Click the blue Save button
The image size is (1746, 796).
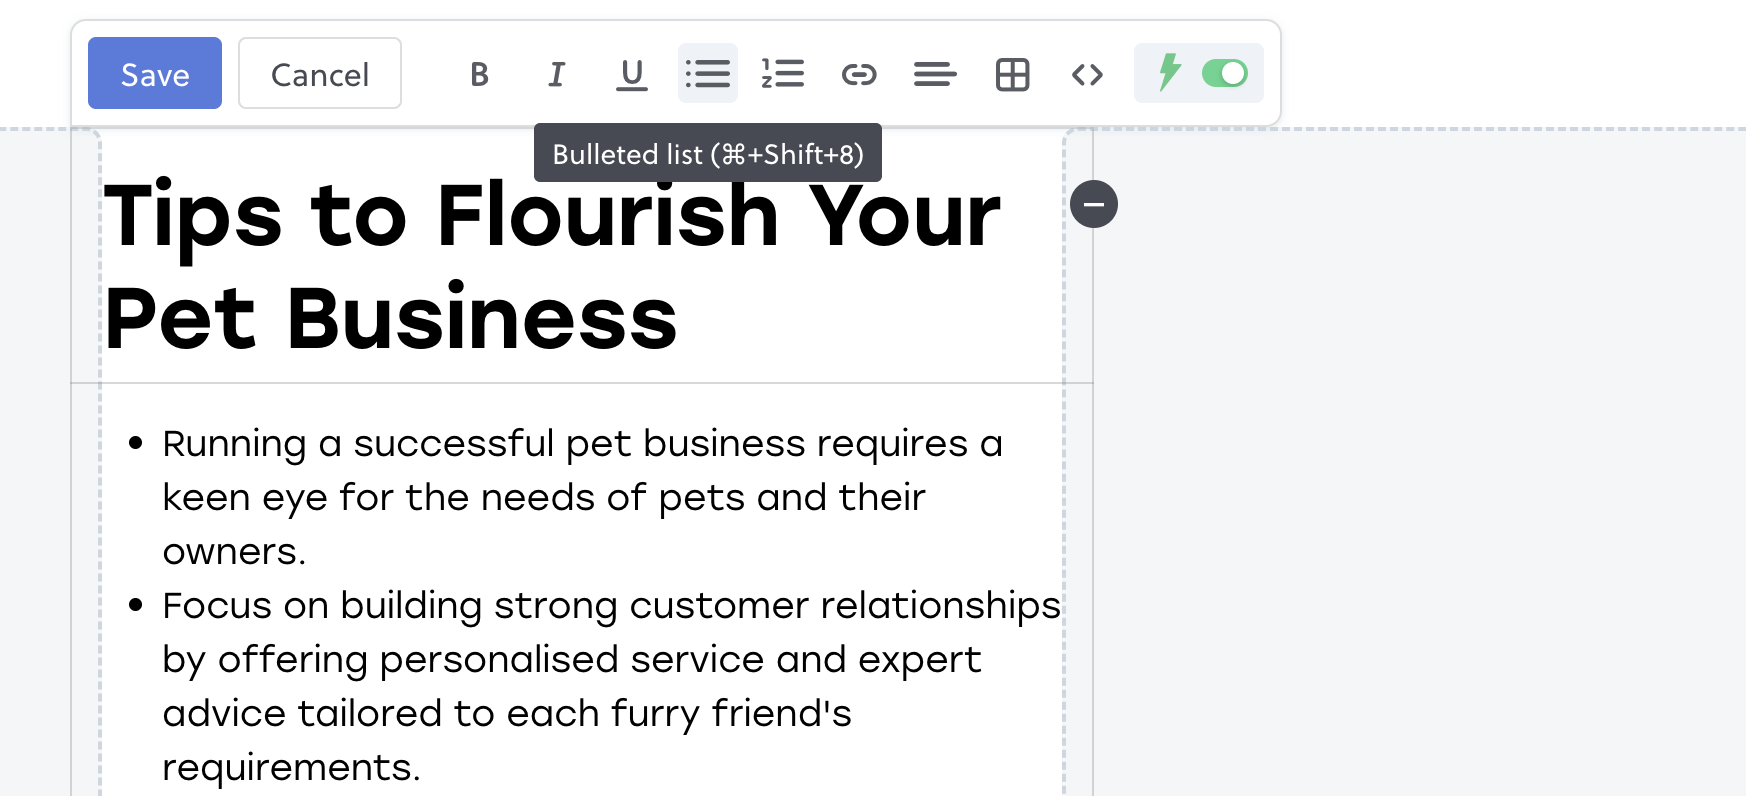click(x=155, y=73)
